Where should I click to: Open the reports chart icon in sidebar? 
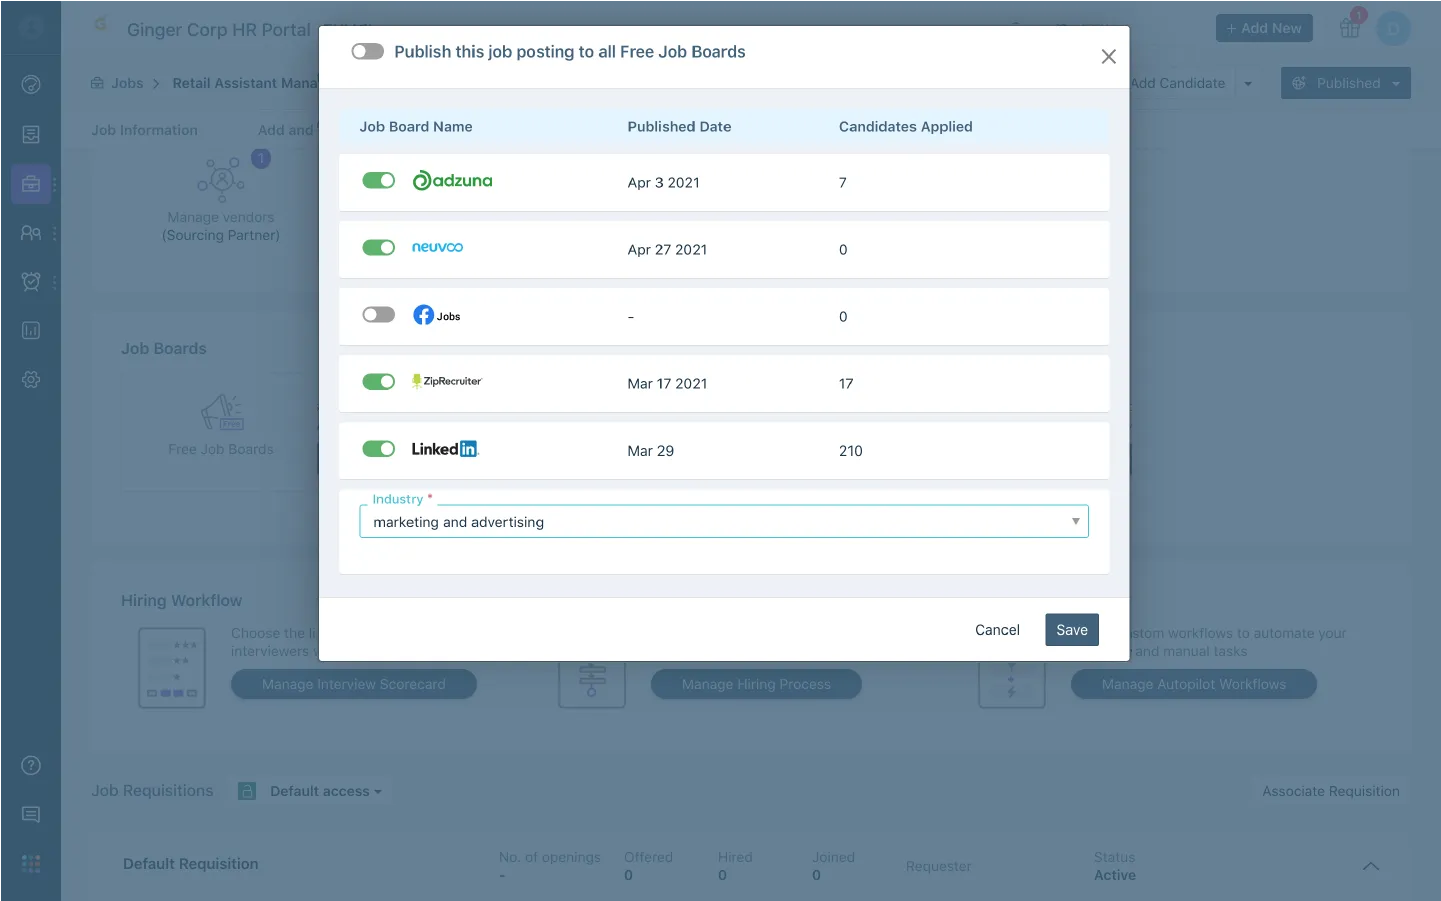tap(31, 330)
